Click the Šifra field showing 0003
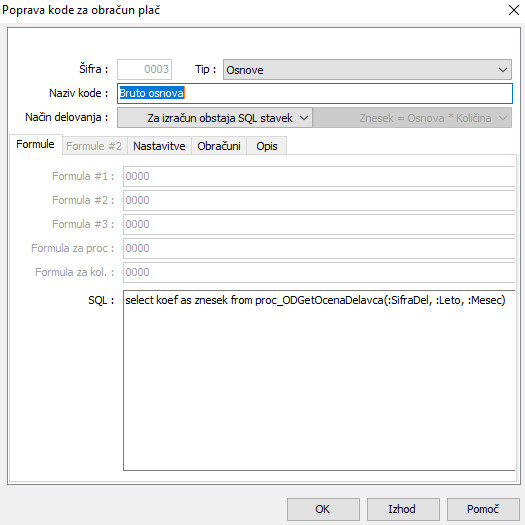525x525 pixels. [x=144, y=70]
